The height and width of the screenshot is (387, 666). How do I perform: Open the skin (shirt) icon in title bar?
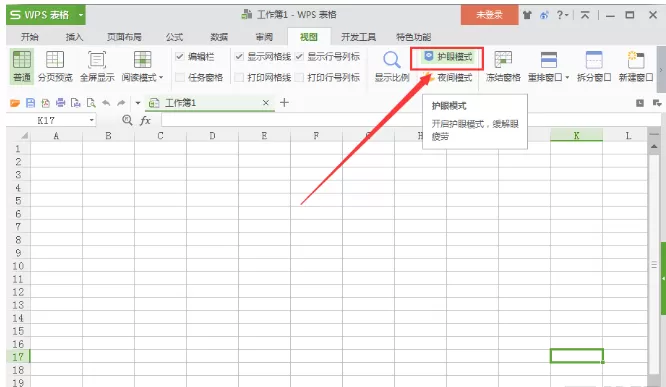click(527, 15)
